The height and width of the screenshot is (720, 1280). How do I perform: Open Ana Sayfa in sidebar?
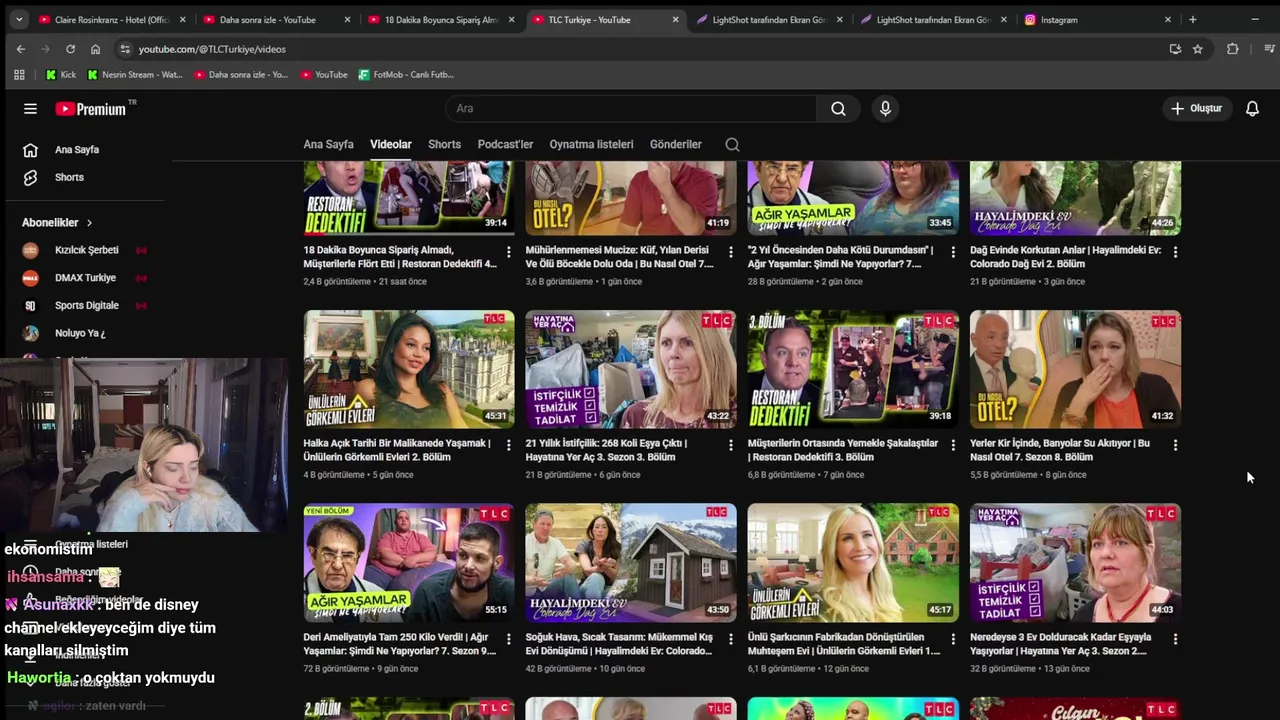[x=76, y=150]
